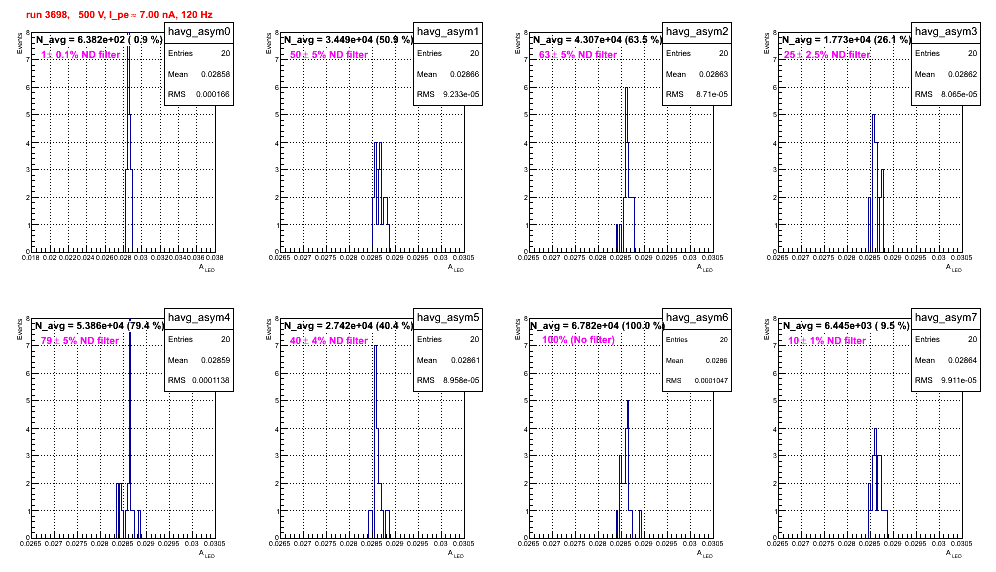
Task: Click the red run 3698 header text
Action: 119,14
